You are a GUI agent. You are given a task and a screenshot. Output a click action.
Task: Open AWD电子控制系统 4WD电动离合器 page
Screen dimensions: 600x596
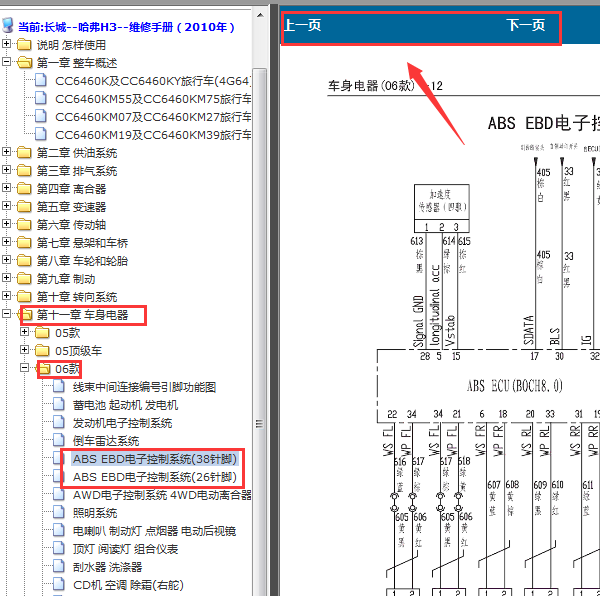coord(162,495)
